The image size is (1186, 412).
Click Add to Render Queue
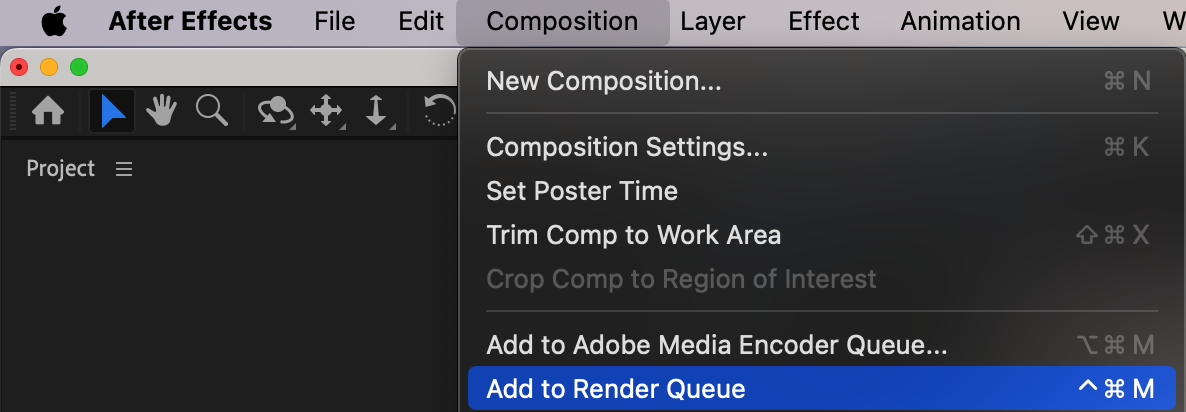click(616, 389)
